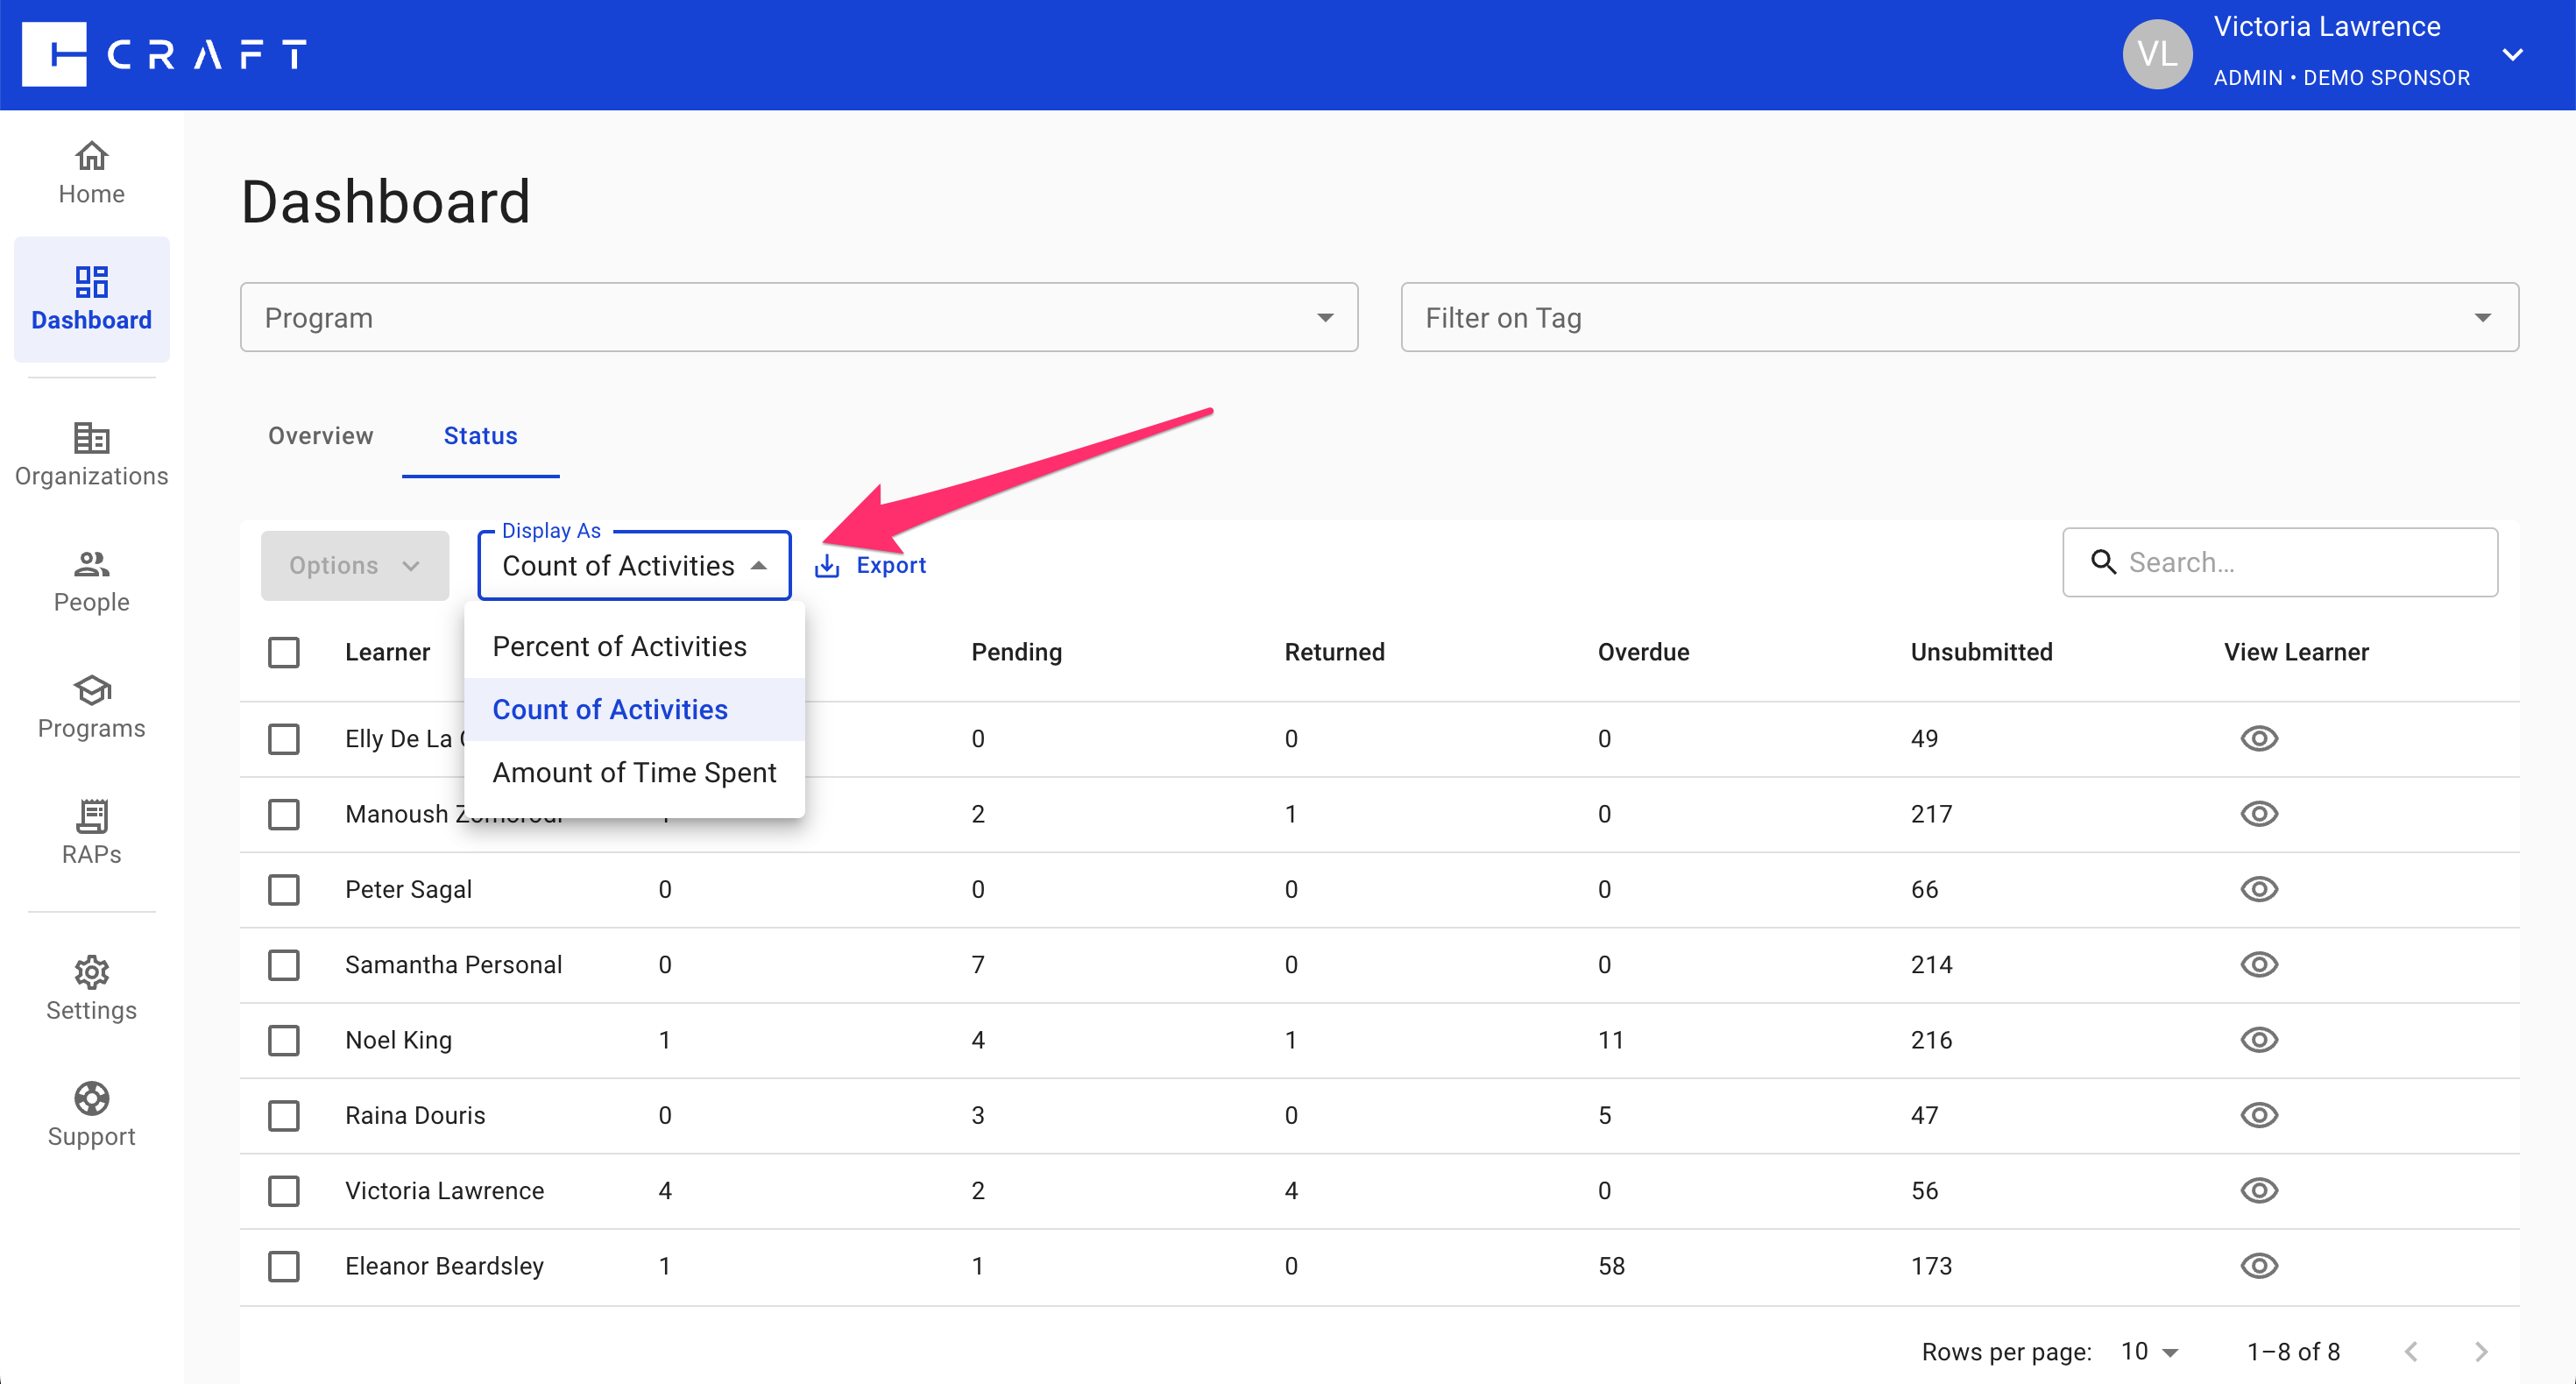This screenshot has width=2576, height=1384.
Task: Open the People section
Action: click(91, 580)
